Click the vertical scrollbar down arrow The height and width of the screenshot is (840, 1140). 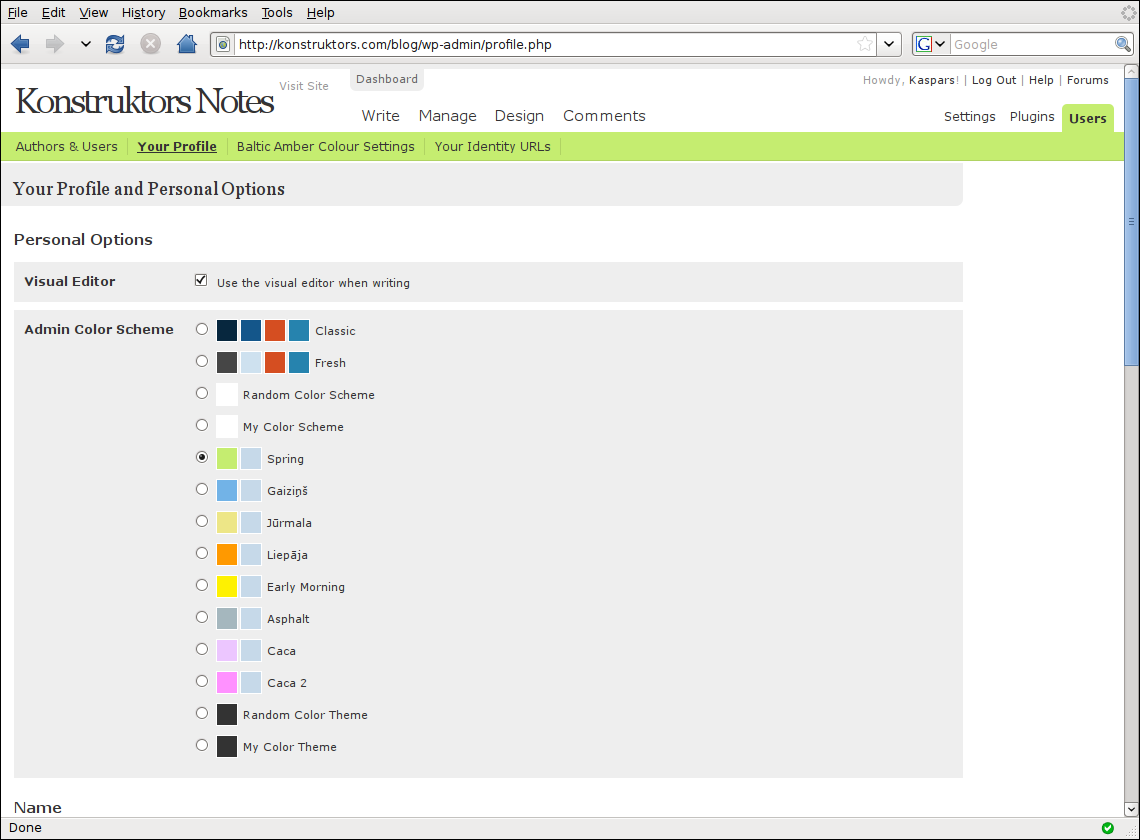tap(1131, 809)
